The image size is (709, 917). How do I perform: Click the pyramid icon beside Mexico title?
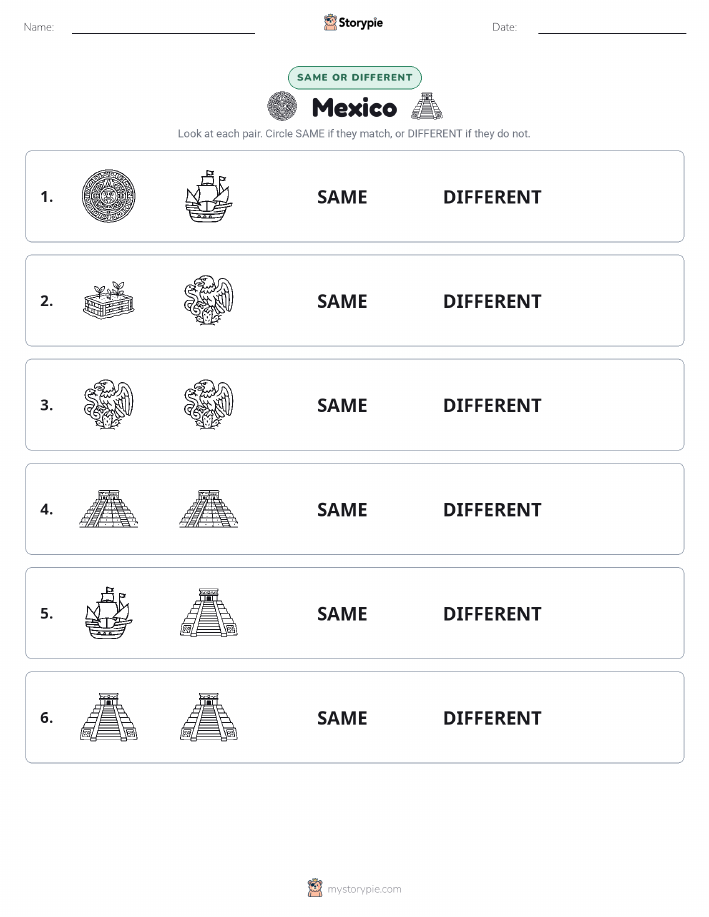(x=427, y=106)
